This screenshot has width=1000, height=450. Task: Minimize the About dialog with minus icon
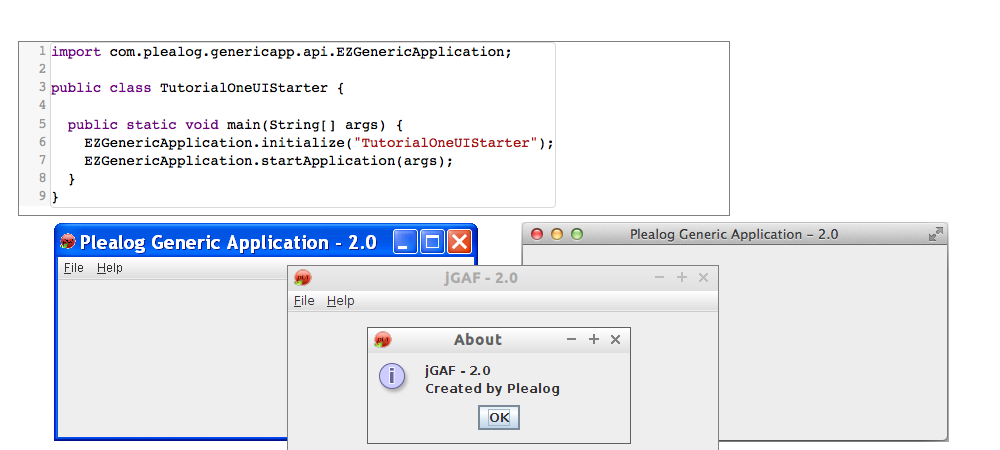click(571, 340)
